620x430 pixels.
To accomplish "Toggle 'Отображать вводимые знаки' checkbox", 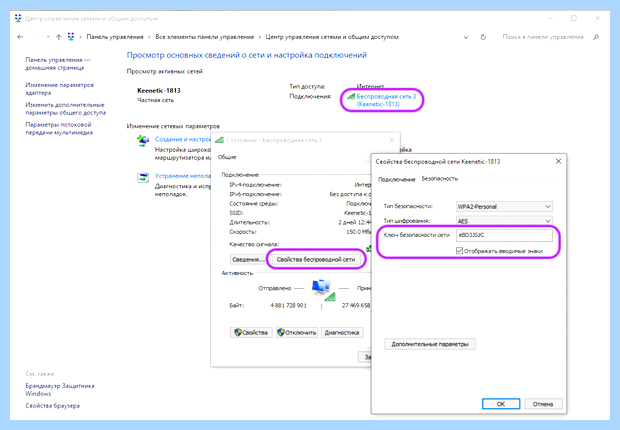I will (x=459, y=251).
